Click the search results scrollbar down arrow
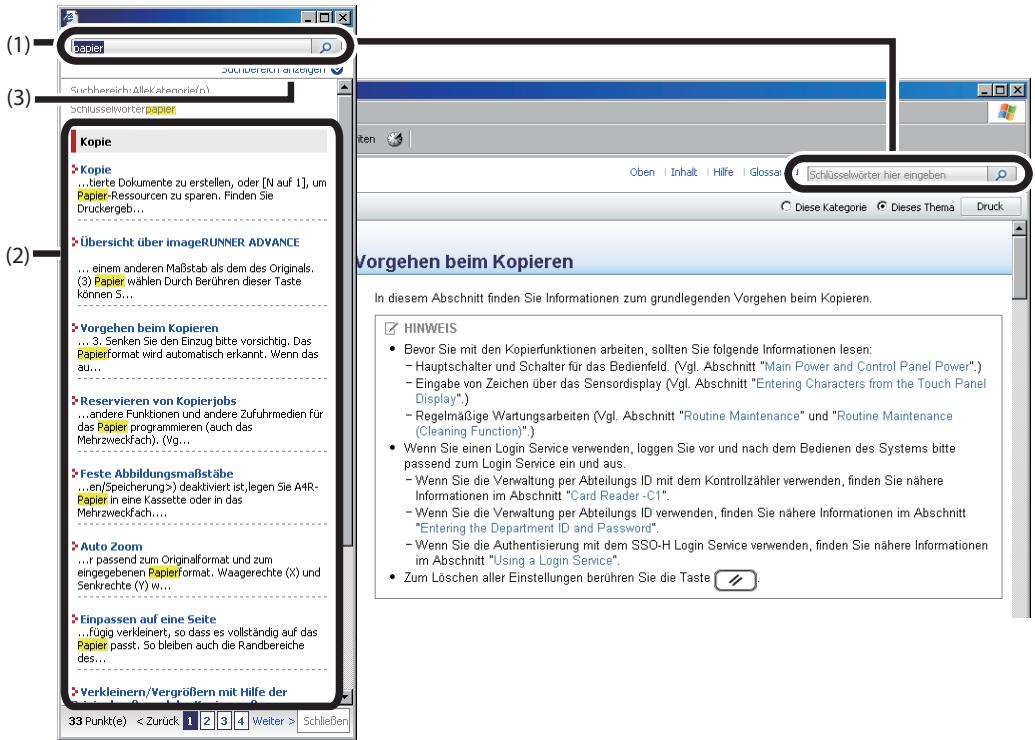The width and height of the screenshot is (1035, 740). 346,698
